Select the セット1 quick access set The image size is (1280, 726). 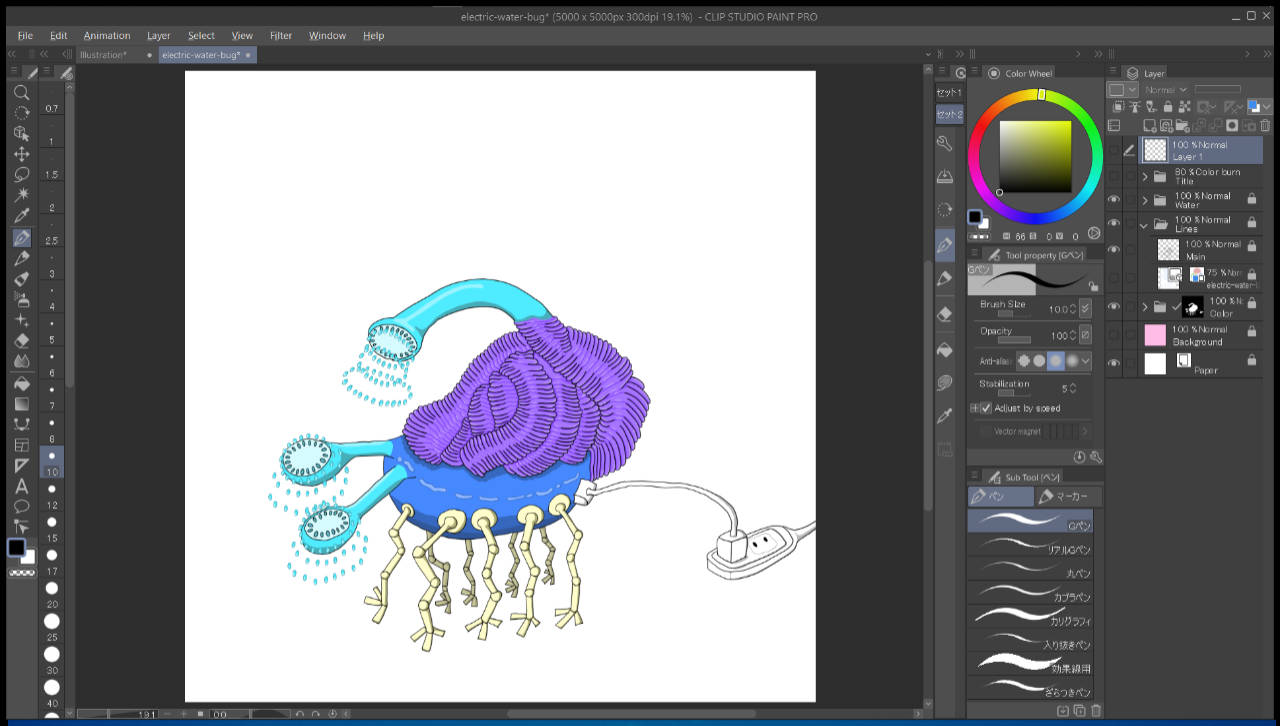coord(948,92)
